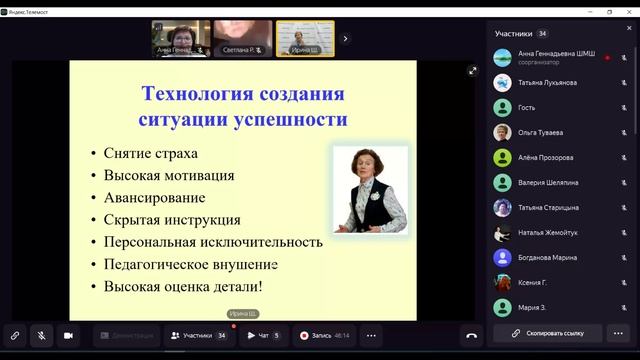Show next participant video thumbnails
The image size is (640, 360).
pyautogui.click(x=345, y=39)
